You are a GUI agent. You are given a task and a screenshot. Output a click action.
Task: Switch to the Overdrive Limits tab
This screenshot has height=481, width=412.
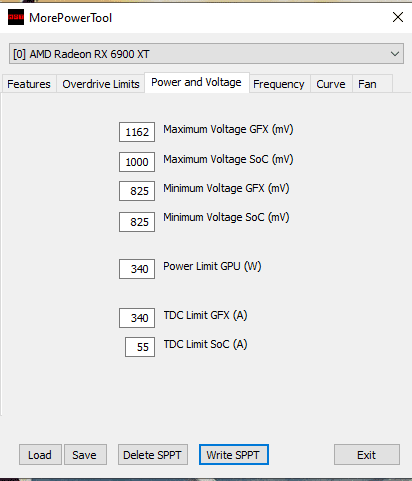(101, 84)
